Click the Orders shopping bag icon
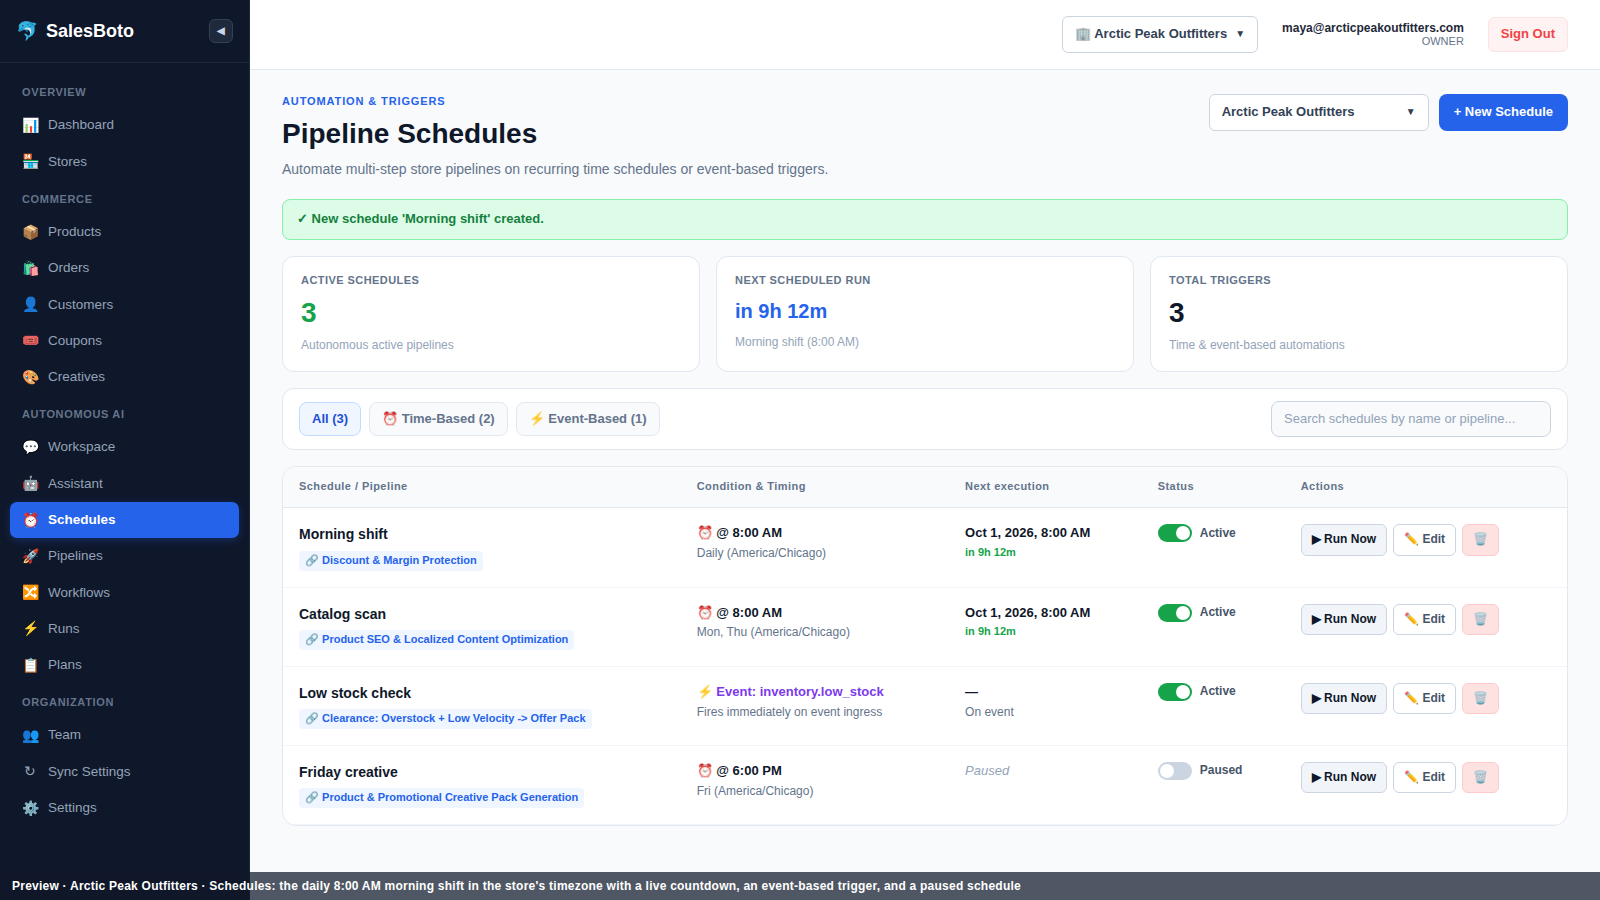 pos(31,268)
